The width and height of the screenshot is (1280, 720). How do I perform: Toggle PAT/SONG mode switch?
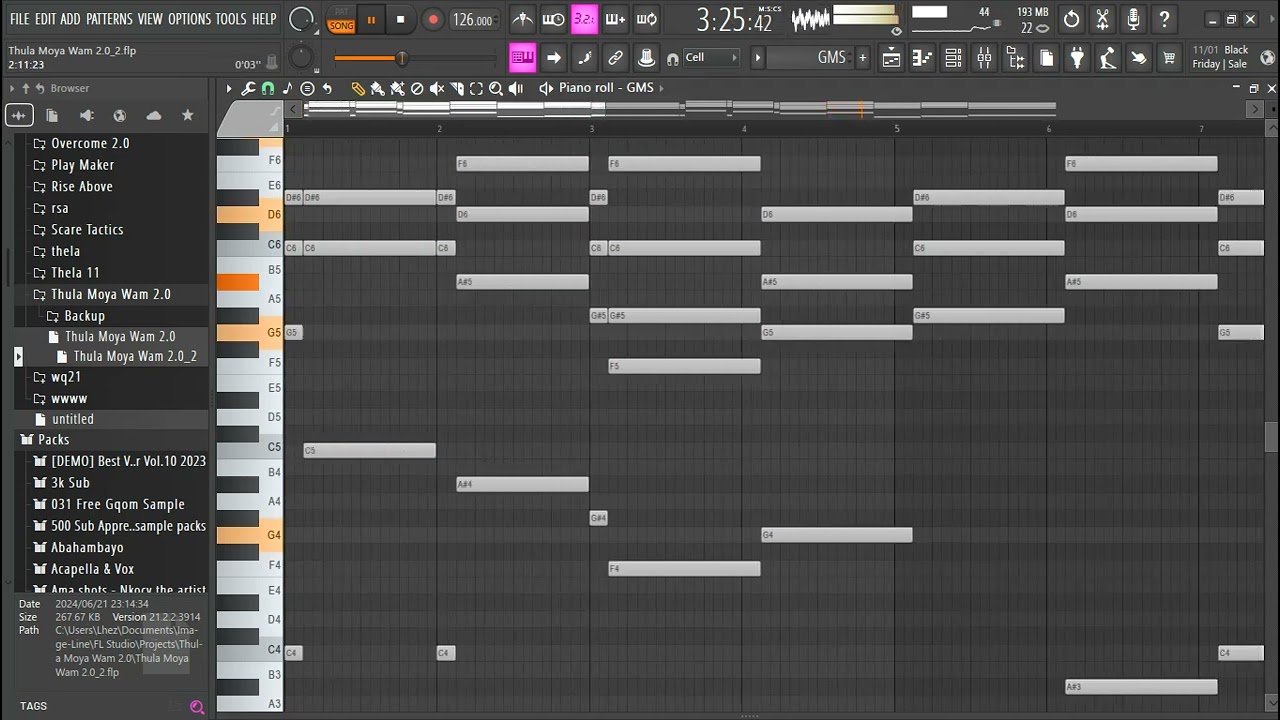(341, 20)
